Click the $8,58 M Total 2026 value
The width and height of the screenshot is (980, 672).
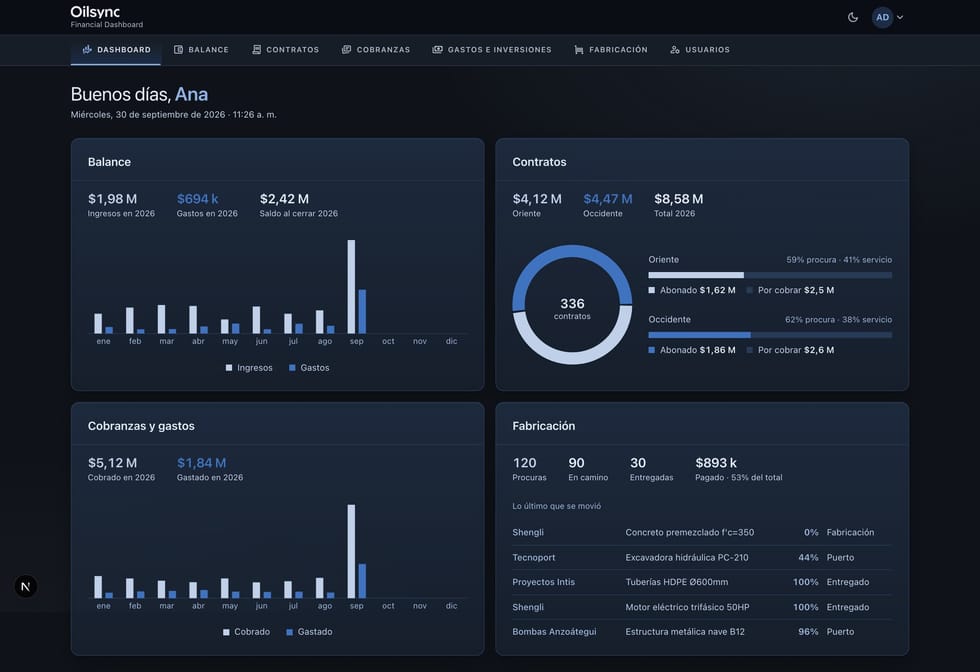pos(679,199)
